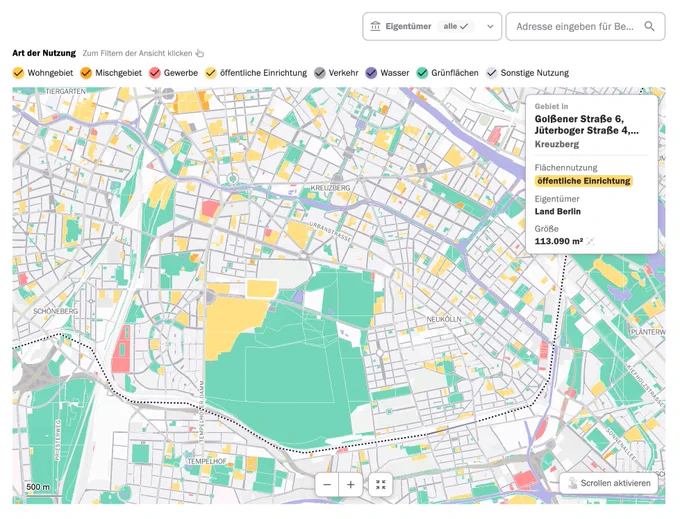Image resolution: width=680 pixels, height=519 pixels.
Task: Click the hand pointer filter hint icon
Action: click(x=199, y=53)
